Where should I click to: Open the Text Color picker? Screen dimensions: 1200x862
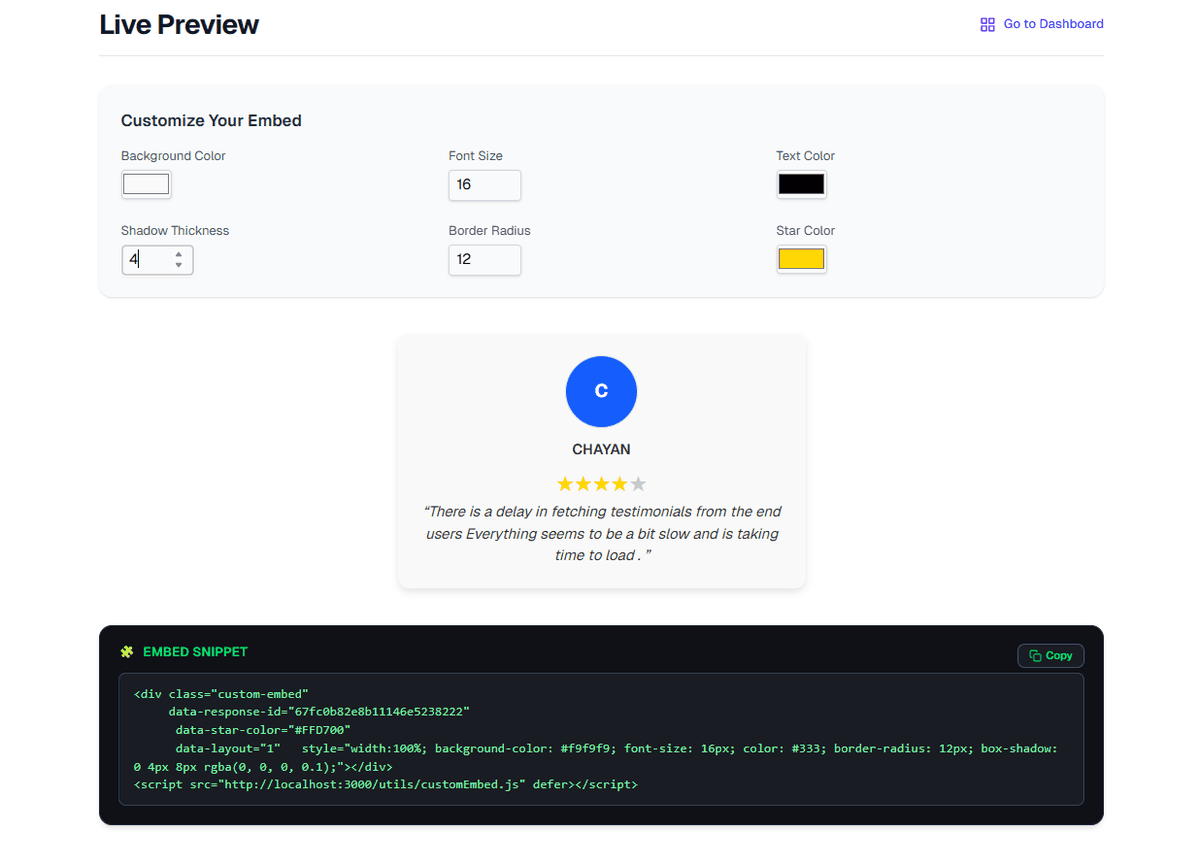click(x=801, y=184)
